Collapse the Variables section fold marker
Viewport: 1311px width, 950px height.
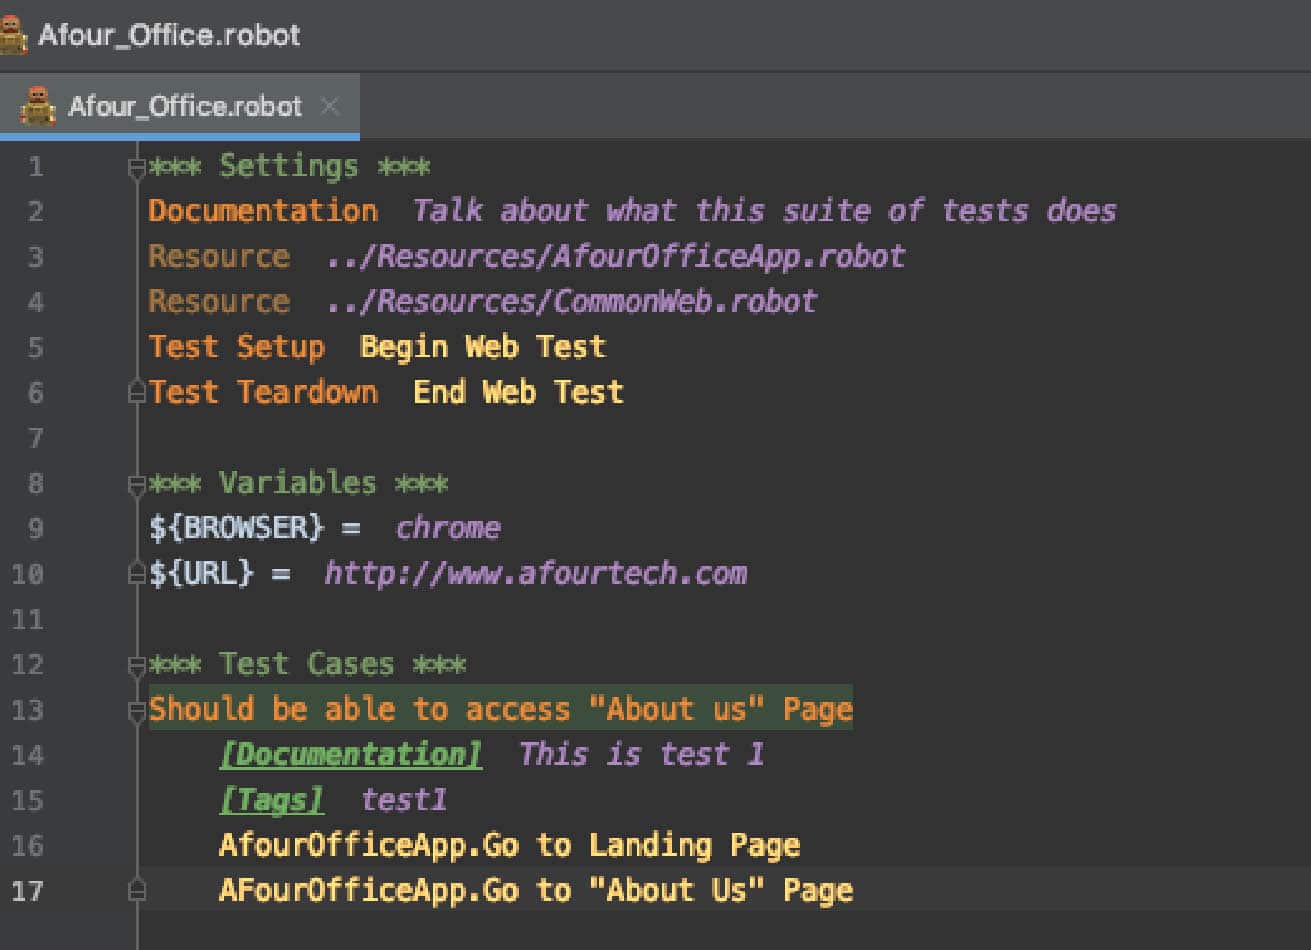pyautogui.click(x=138, y=483)
